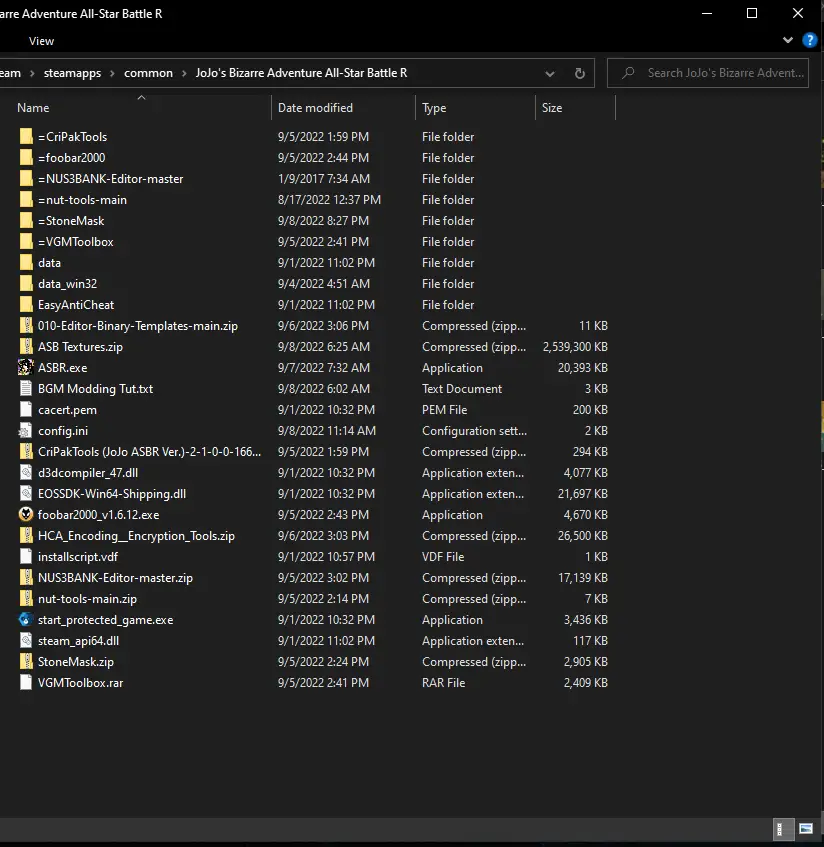Screen dimensions: 824x847
Task: Click the foobar2000_v1.6.12.exe icon
Action: click(x=25, y=514)
